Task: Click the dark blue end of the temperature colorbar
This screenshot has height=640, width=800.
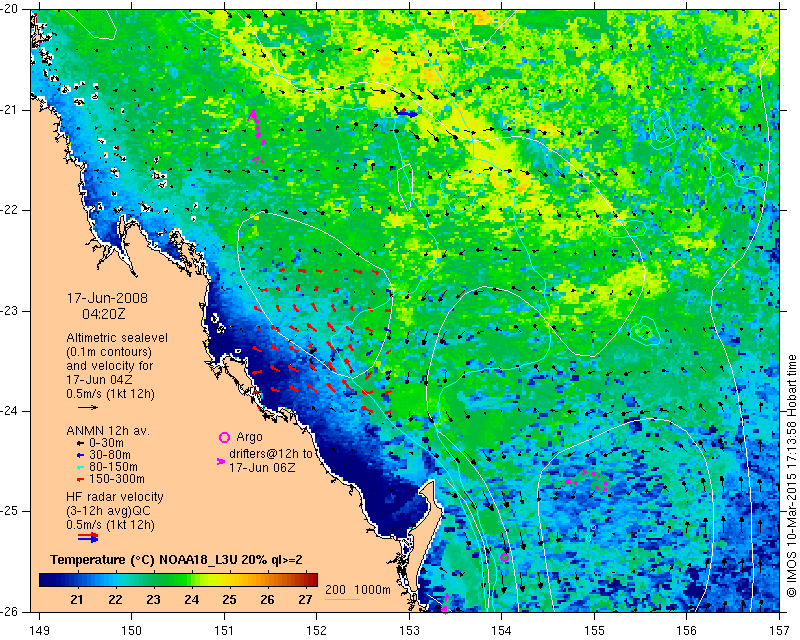Action: coord(47,580)
